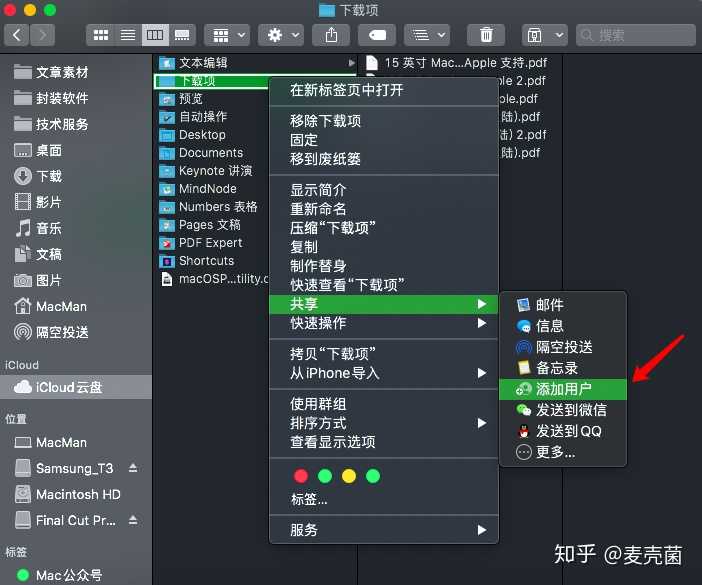Go forward with the right arrow button
The width and height of the screenshot is (702, 585).
click(43, 35)
